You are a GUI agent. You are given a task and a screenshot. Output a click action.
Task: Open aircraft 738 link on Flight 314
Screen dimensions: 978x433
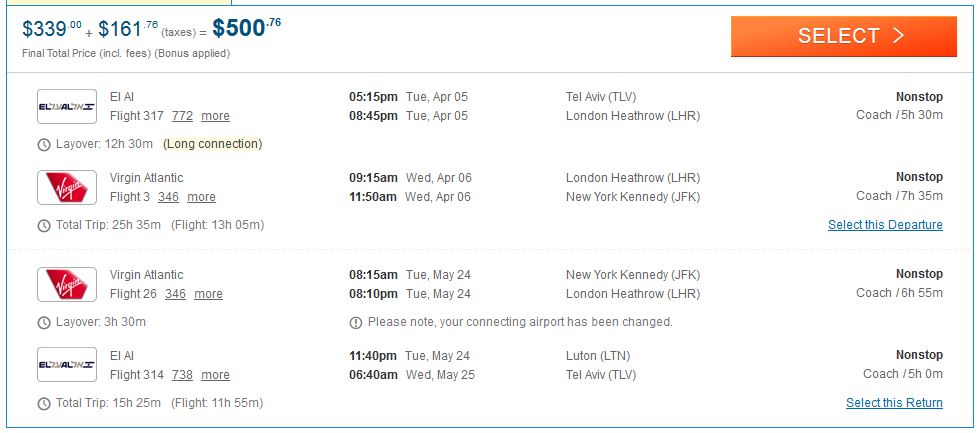click(x=182, y=375)
